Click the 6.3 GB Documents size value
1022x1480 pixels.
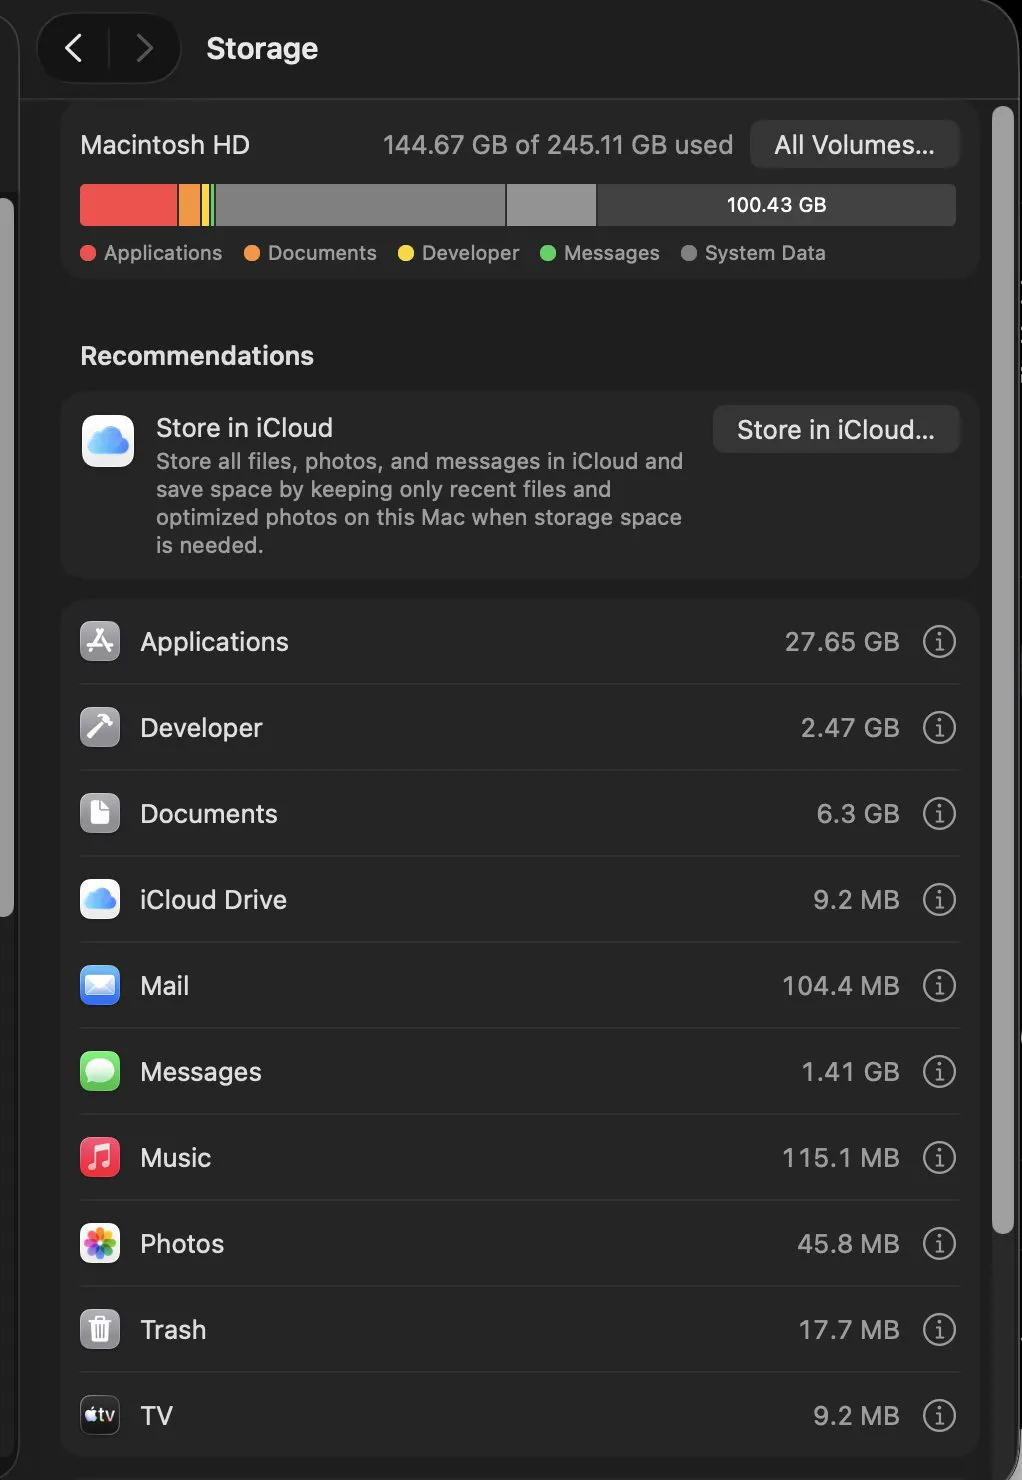click(x=858, y=814)
